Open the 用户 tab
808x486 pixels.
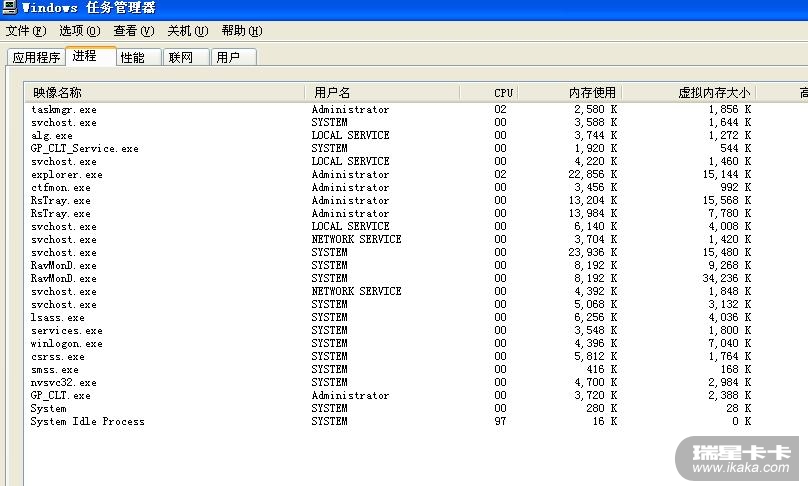click(234, 57)
